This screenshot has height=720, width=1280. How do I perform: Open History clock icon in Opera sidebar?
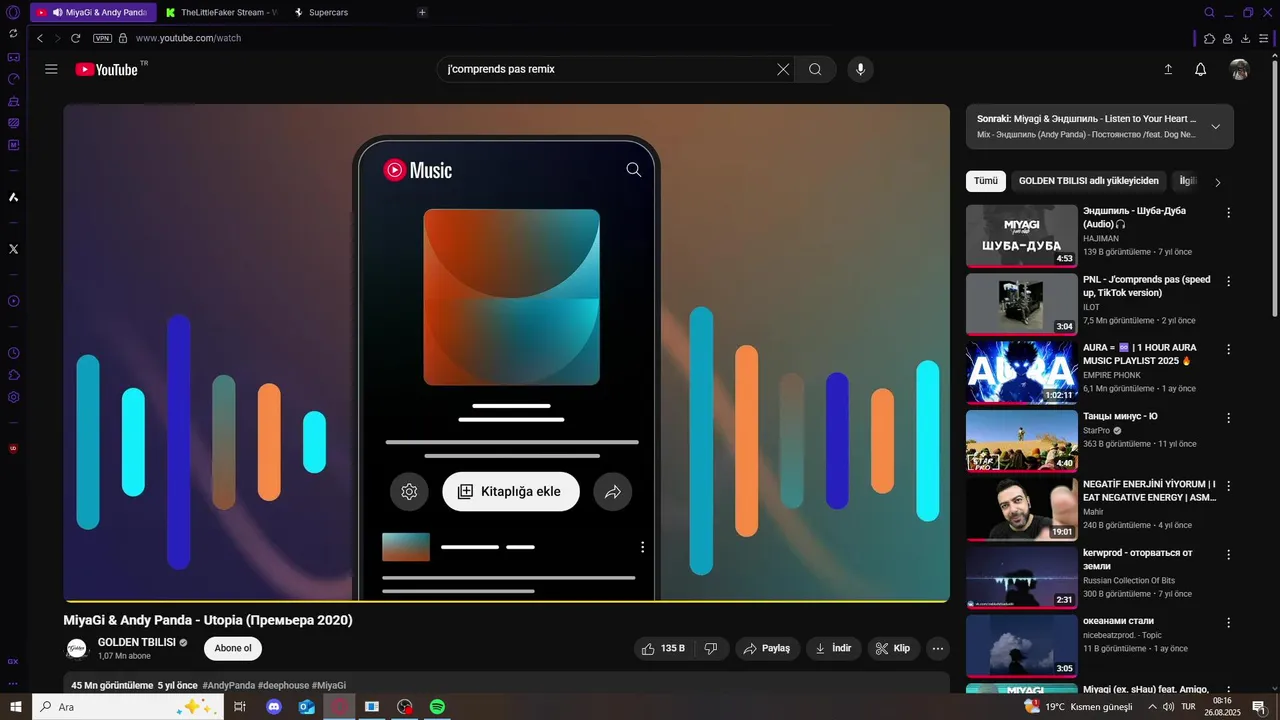[x=13, y=353]
